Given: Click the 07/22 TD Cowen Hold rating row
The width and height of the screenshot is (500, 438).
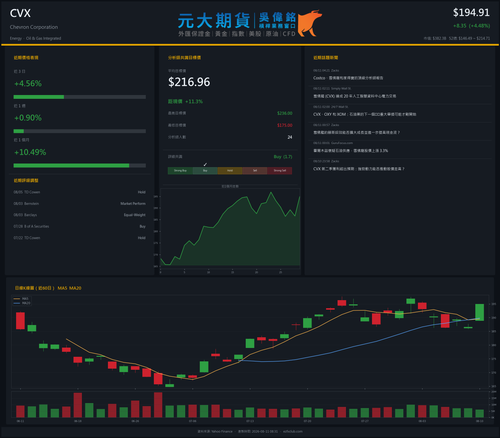Looking at the screenshot, I should tap(80, 238).
